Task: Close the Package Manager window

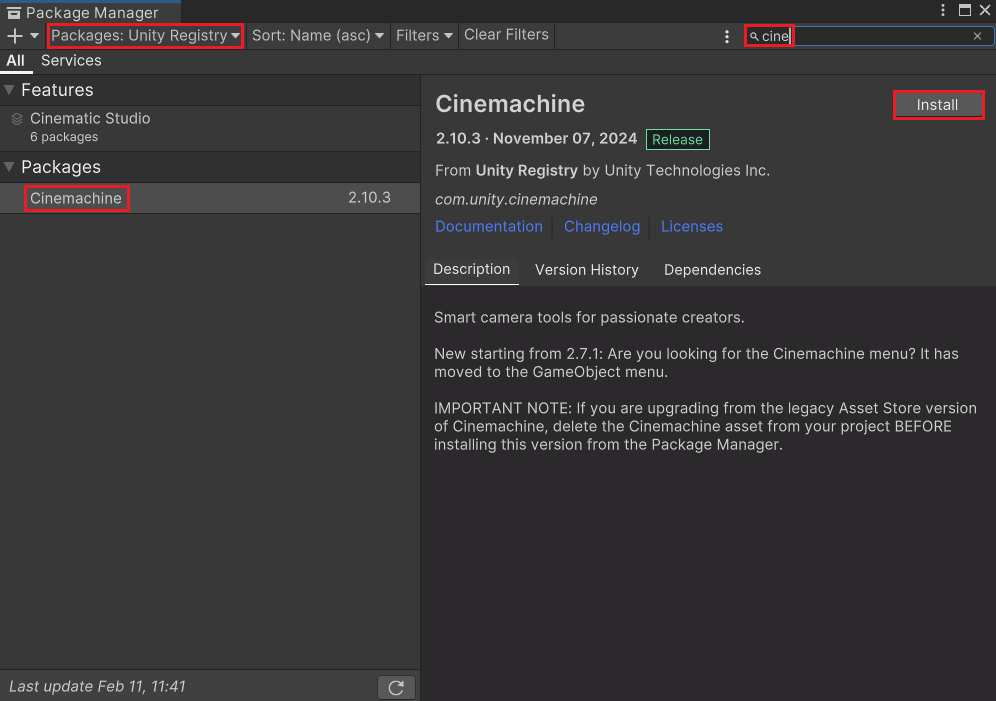Action: pyautogui.click(x=985, y=10)
